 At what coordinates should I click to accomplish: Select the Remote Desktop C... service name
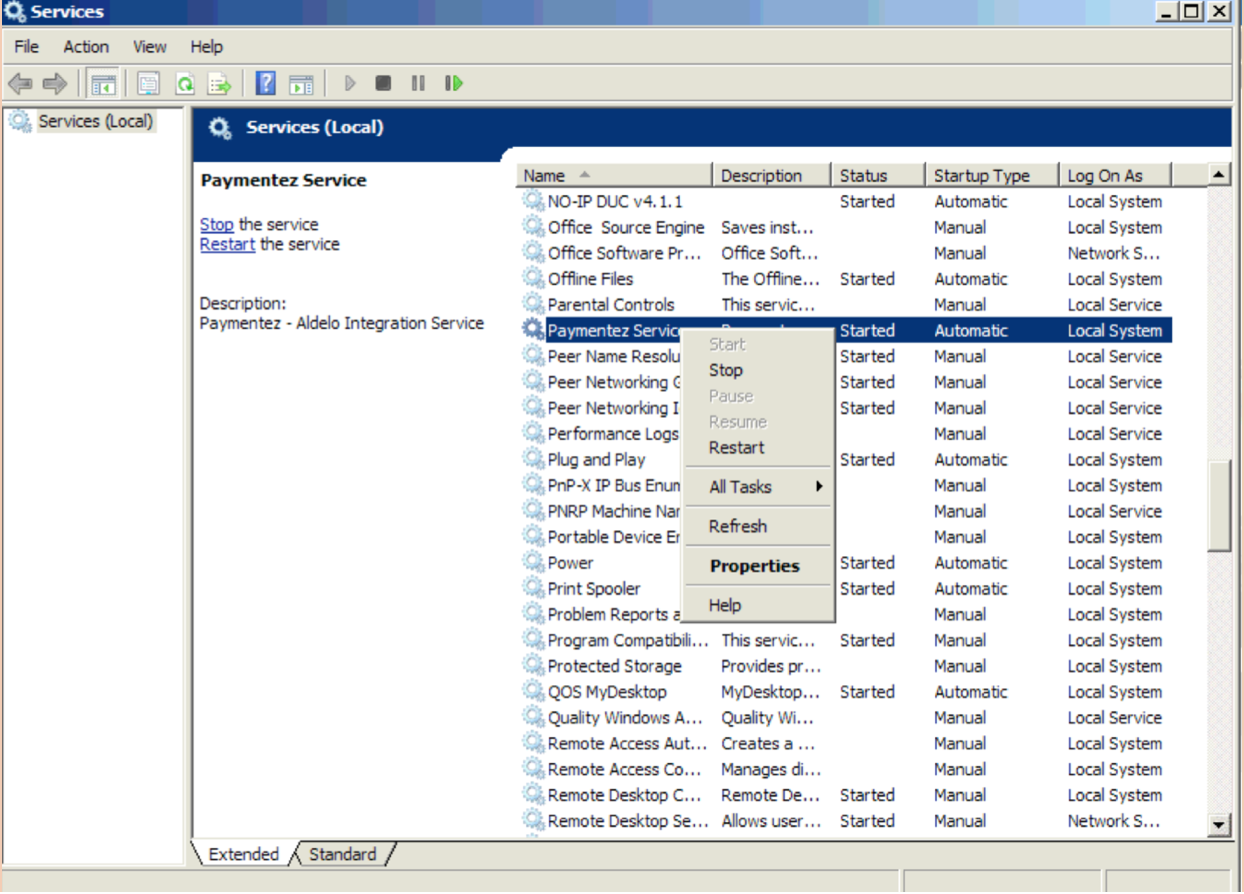624,795
